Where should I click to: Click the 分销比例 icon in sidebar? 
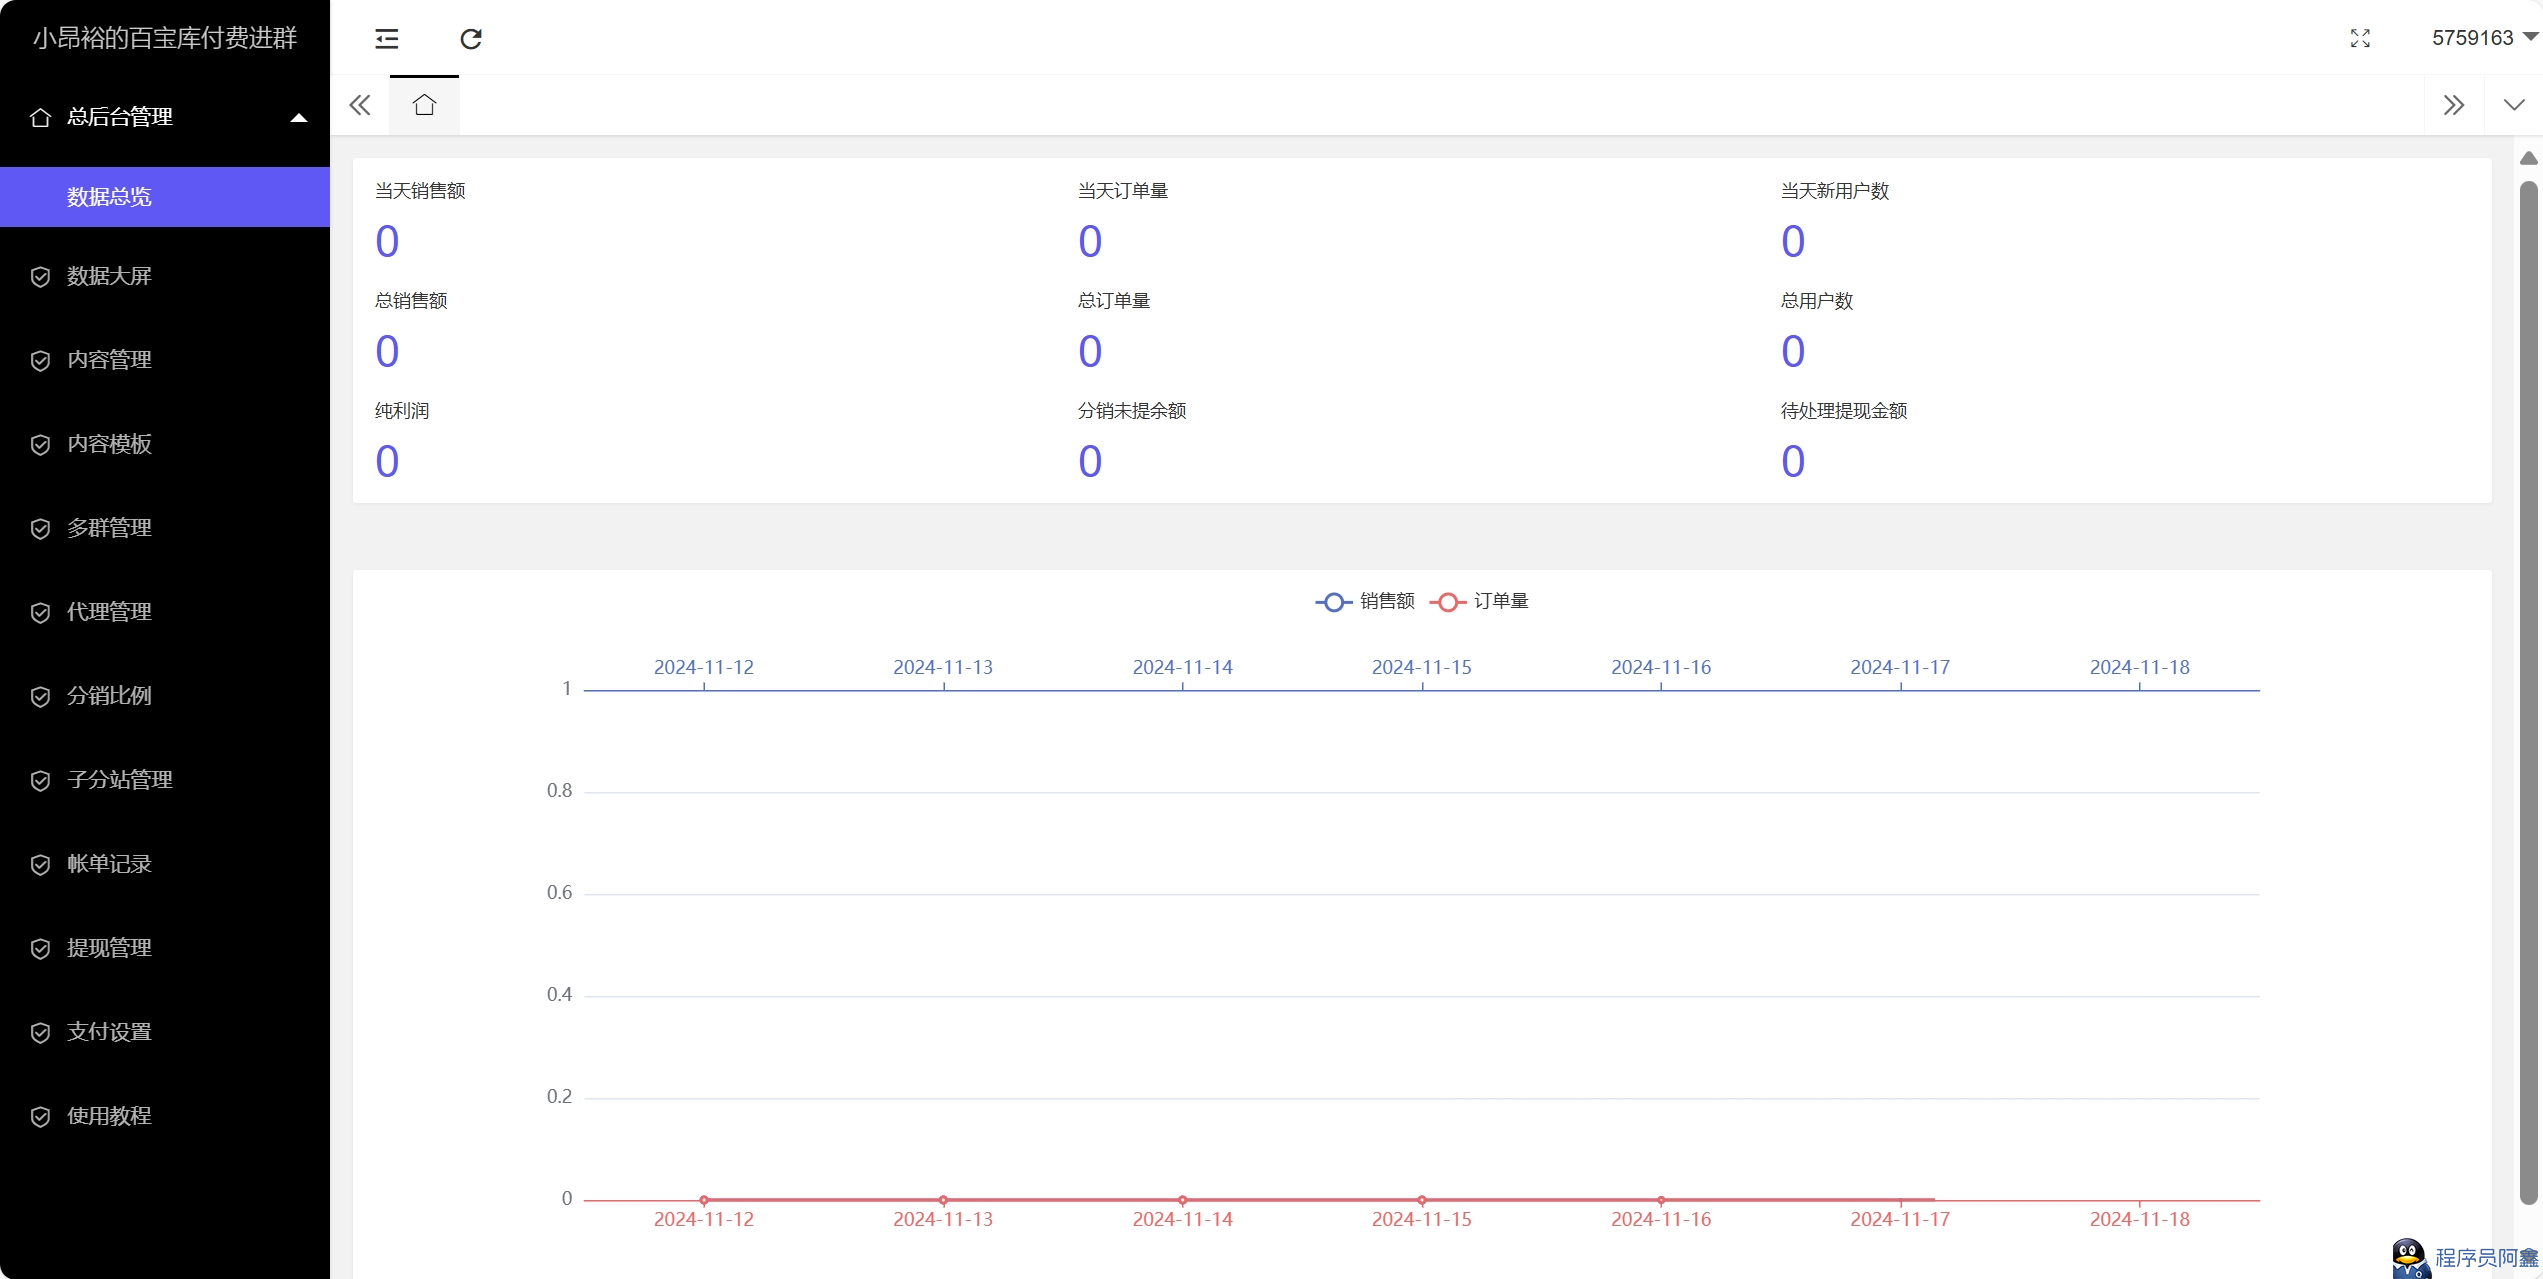coord(41,695)
